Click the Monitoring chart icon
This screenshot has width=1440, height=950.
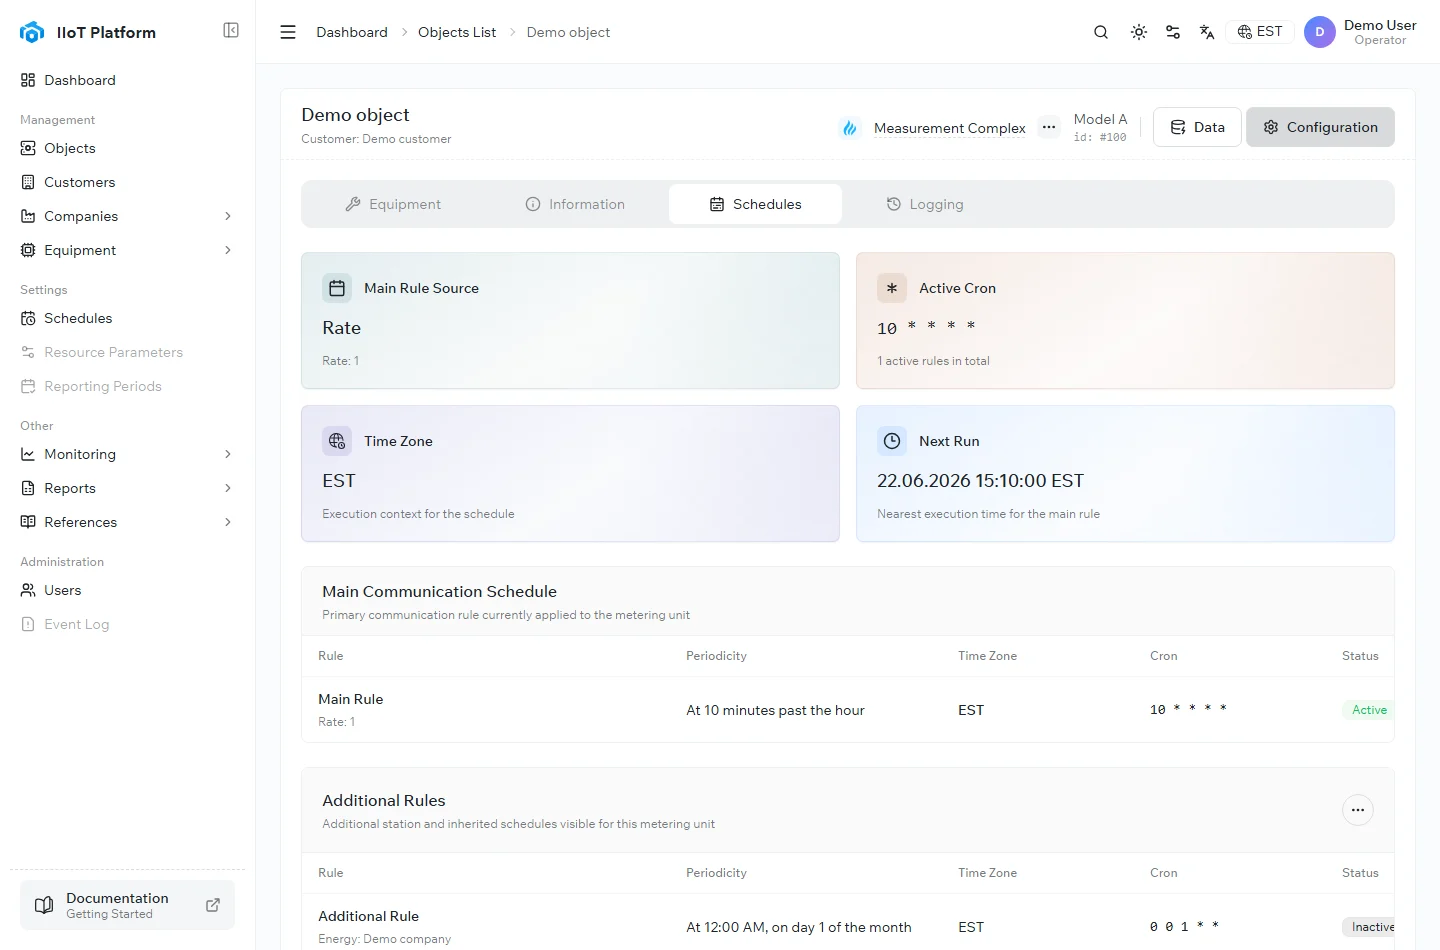(x=28, y=454)
